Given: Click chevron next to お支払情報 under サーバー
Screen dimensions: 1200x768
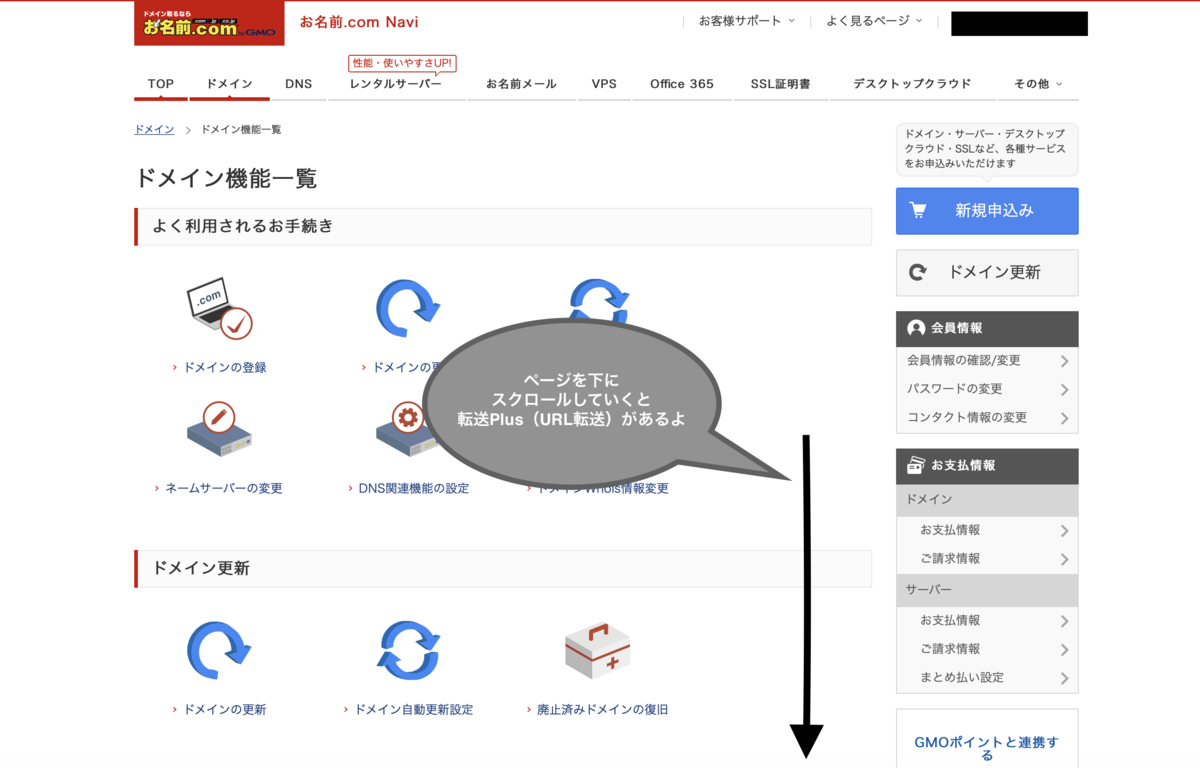Looking at the screenshot, I should 1064,622.
